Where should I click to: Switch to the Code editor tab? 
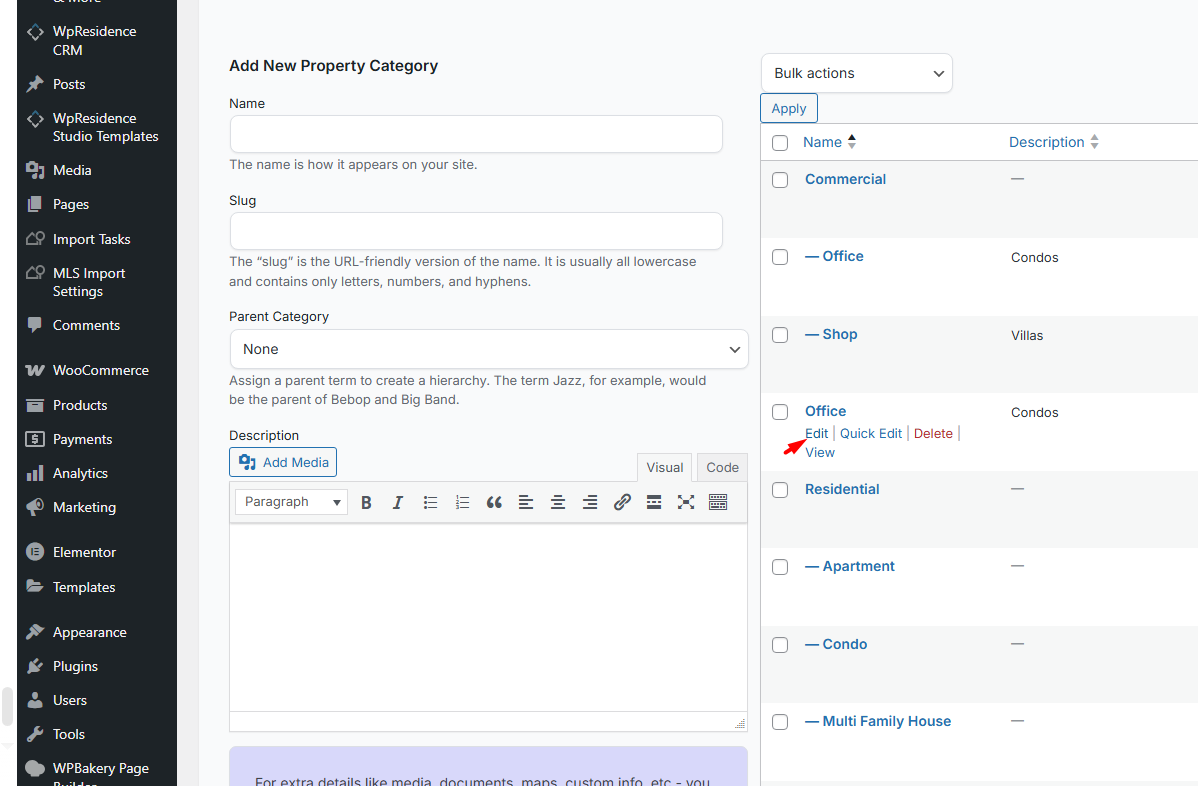click(x=722, y=467)
